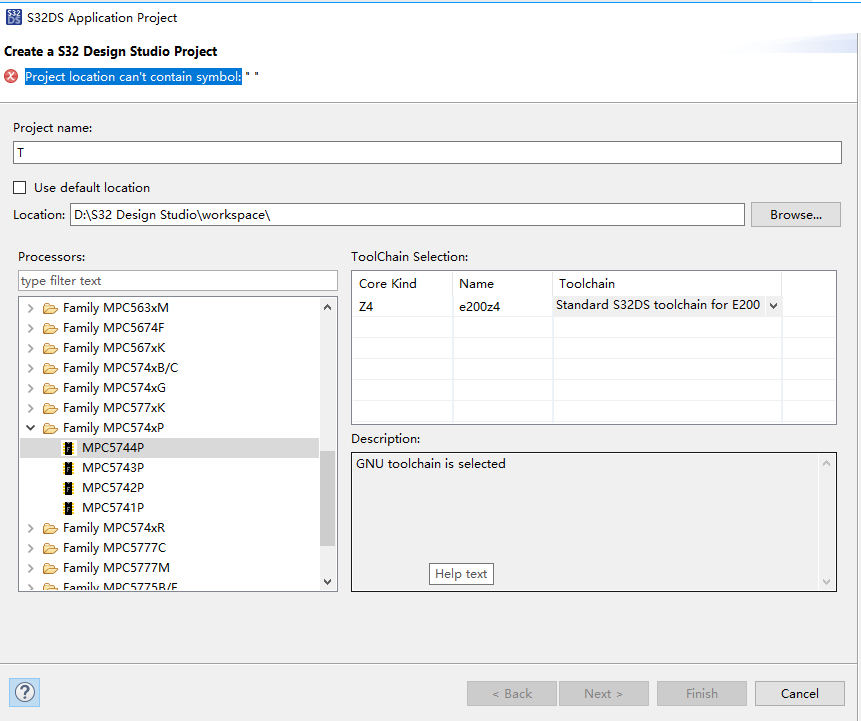Click the Toolchain column header
The height and width of the screenshot is (721, 861).
[x=667, y=284]
